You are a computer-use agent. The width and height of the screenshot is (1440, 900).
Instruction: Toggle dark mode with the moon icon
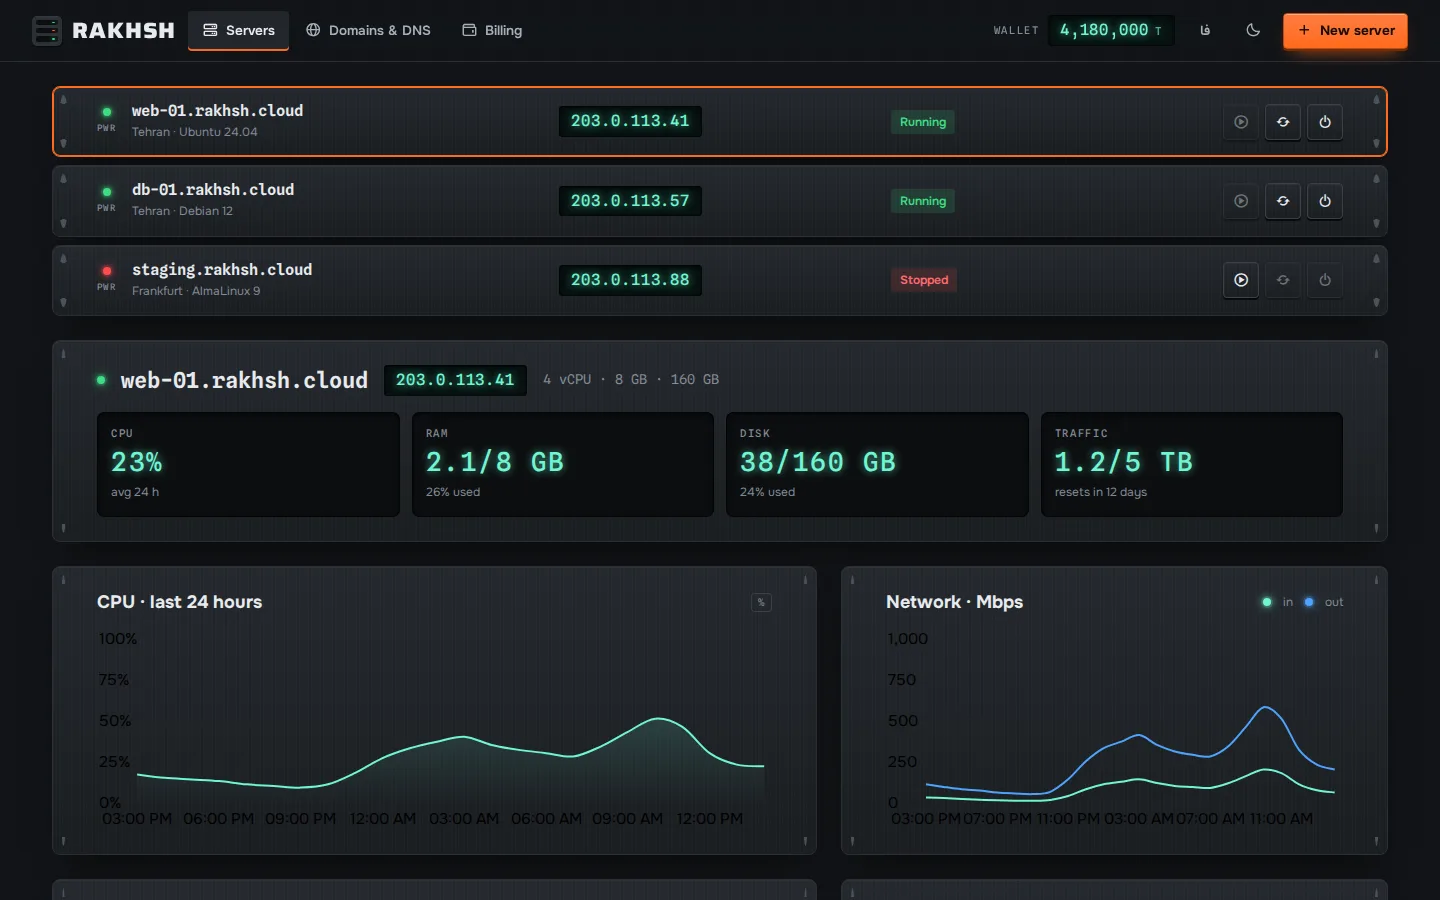[1253, 30]
